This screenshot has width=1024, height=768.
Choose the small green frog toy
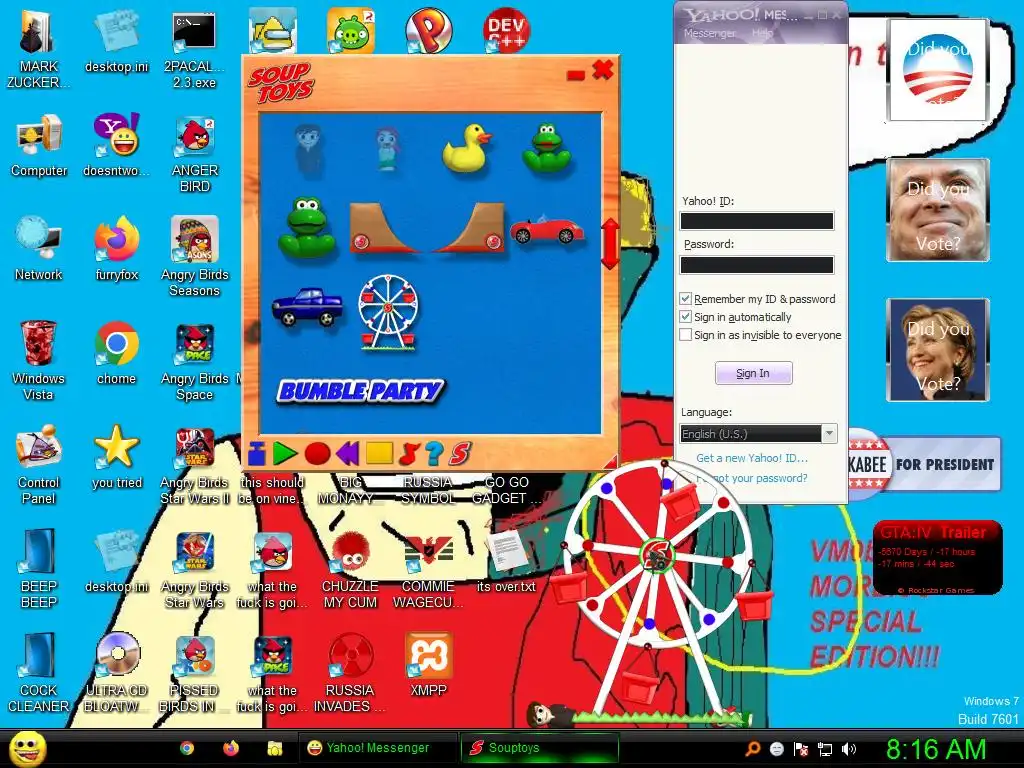547,148
